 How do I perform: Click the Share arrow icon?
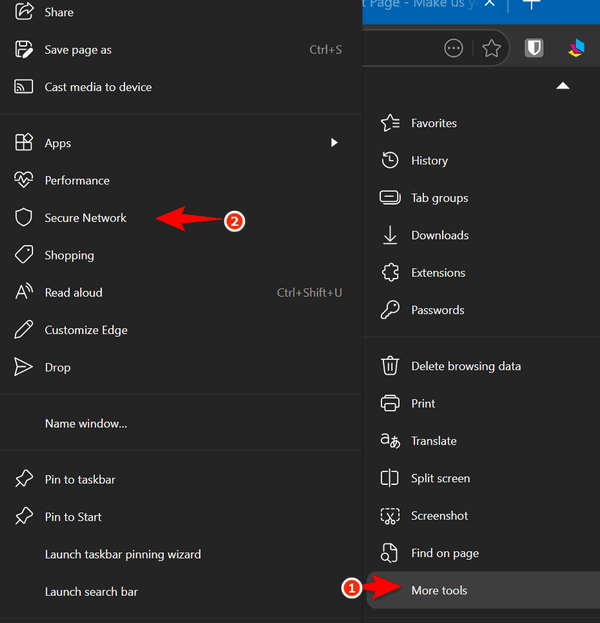(24, 11)
